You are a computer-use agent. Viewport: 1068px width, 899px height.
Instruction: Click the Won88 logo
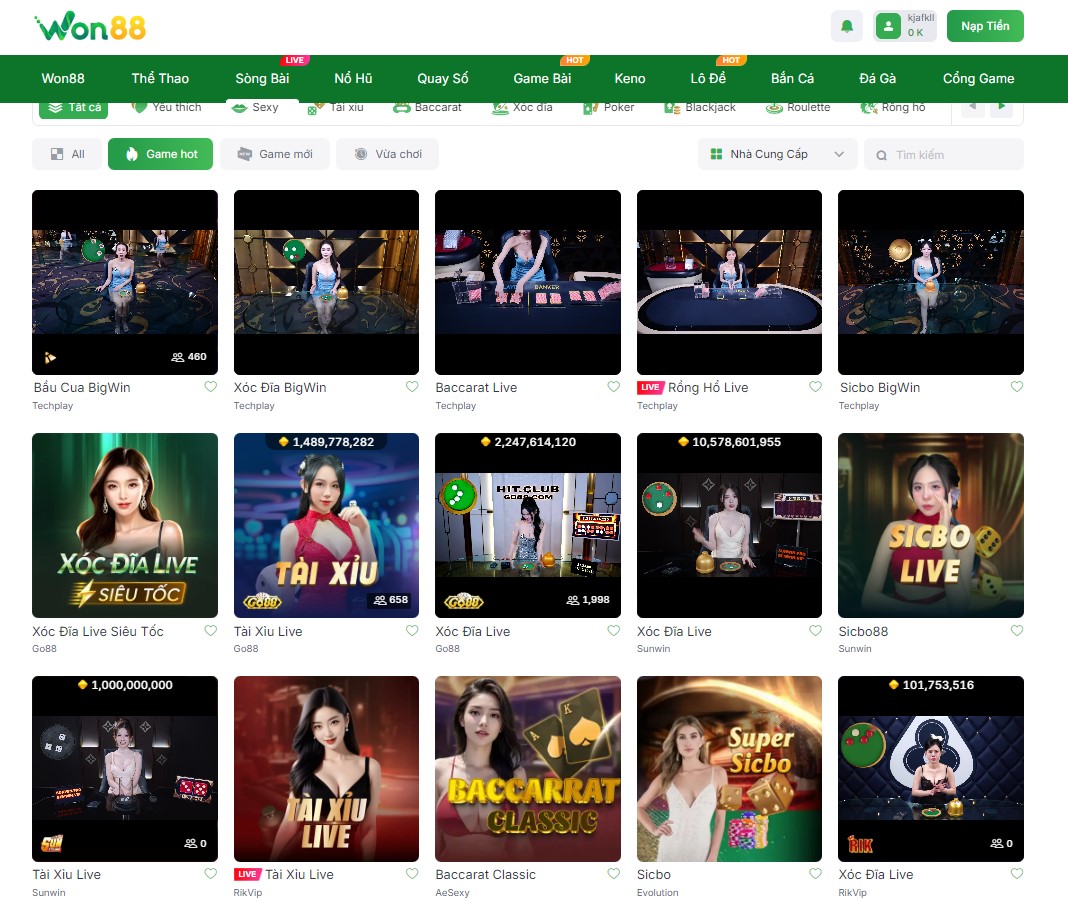pos(90,27)
